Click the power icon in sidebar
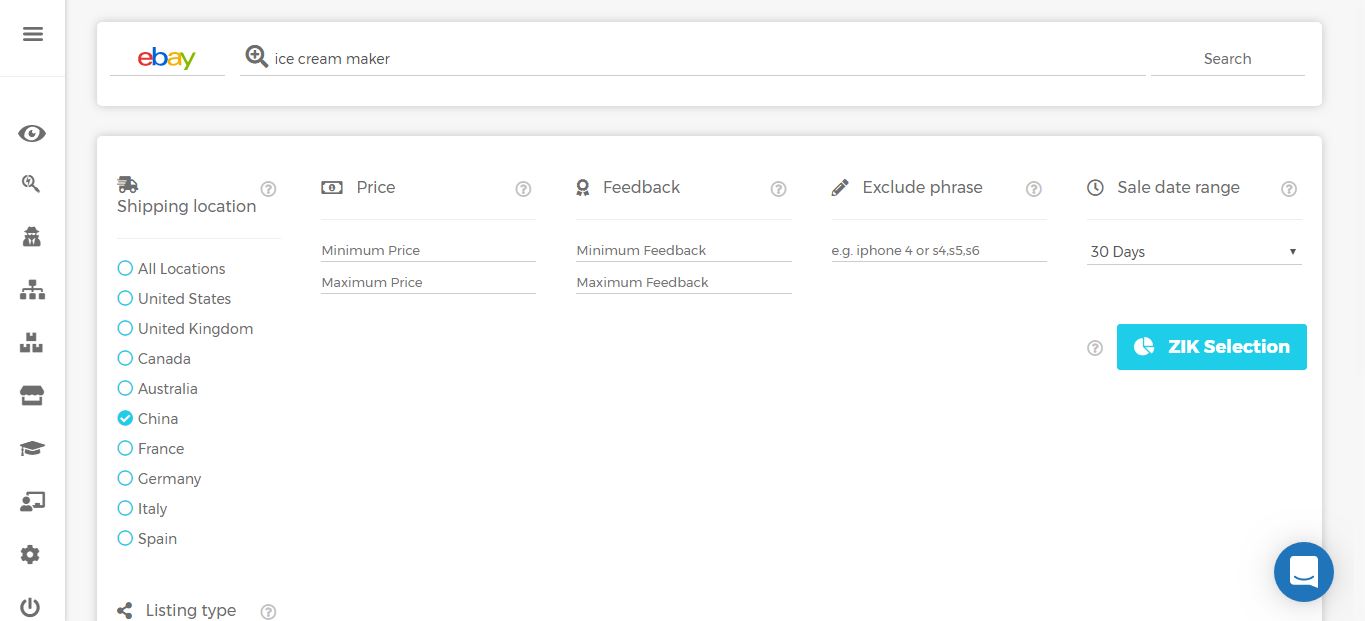 (31, 607)
